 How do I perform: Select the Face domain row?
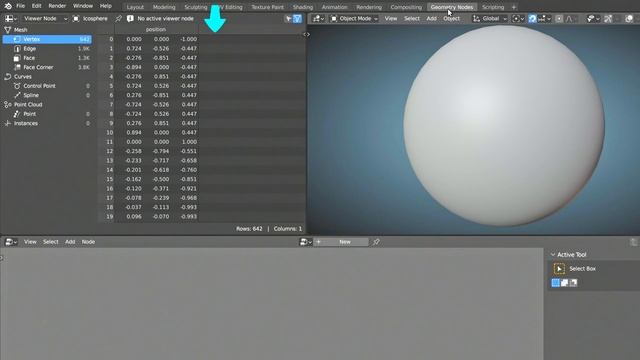pos(47,58)
